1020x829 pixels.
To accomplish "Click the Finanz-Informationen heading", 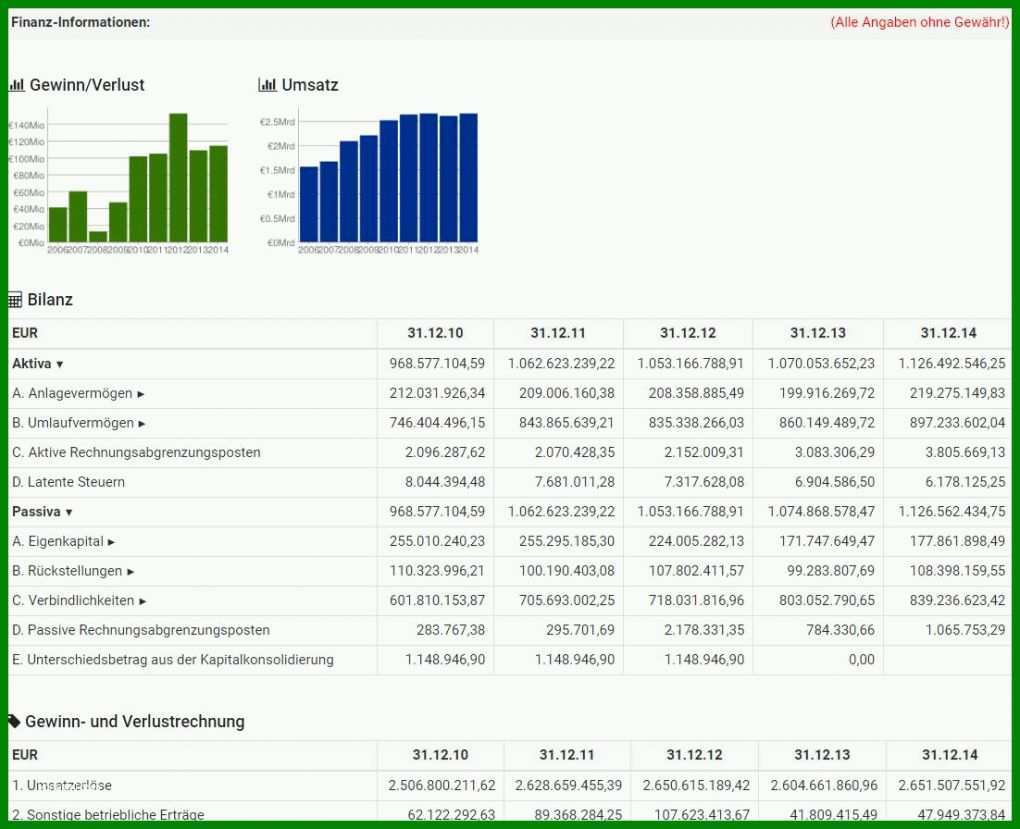I will (81, 22).
